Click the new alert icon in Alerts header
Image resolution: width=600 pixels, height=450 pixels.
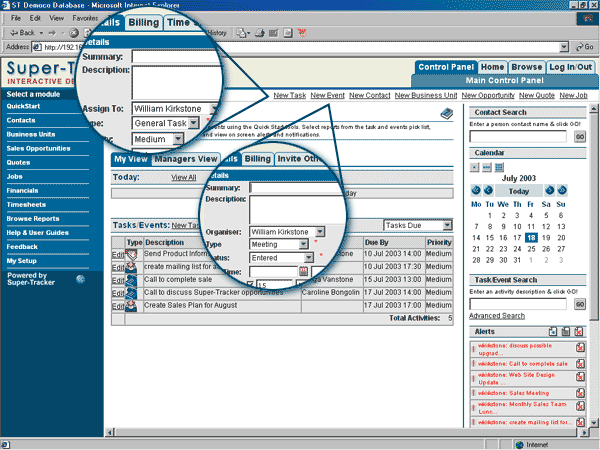coord(553,332)
